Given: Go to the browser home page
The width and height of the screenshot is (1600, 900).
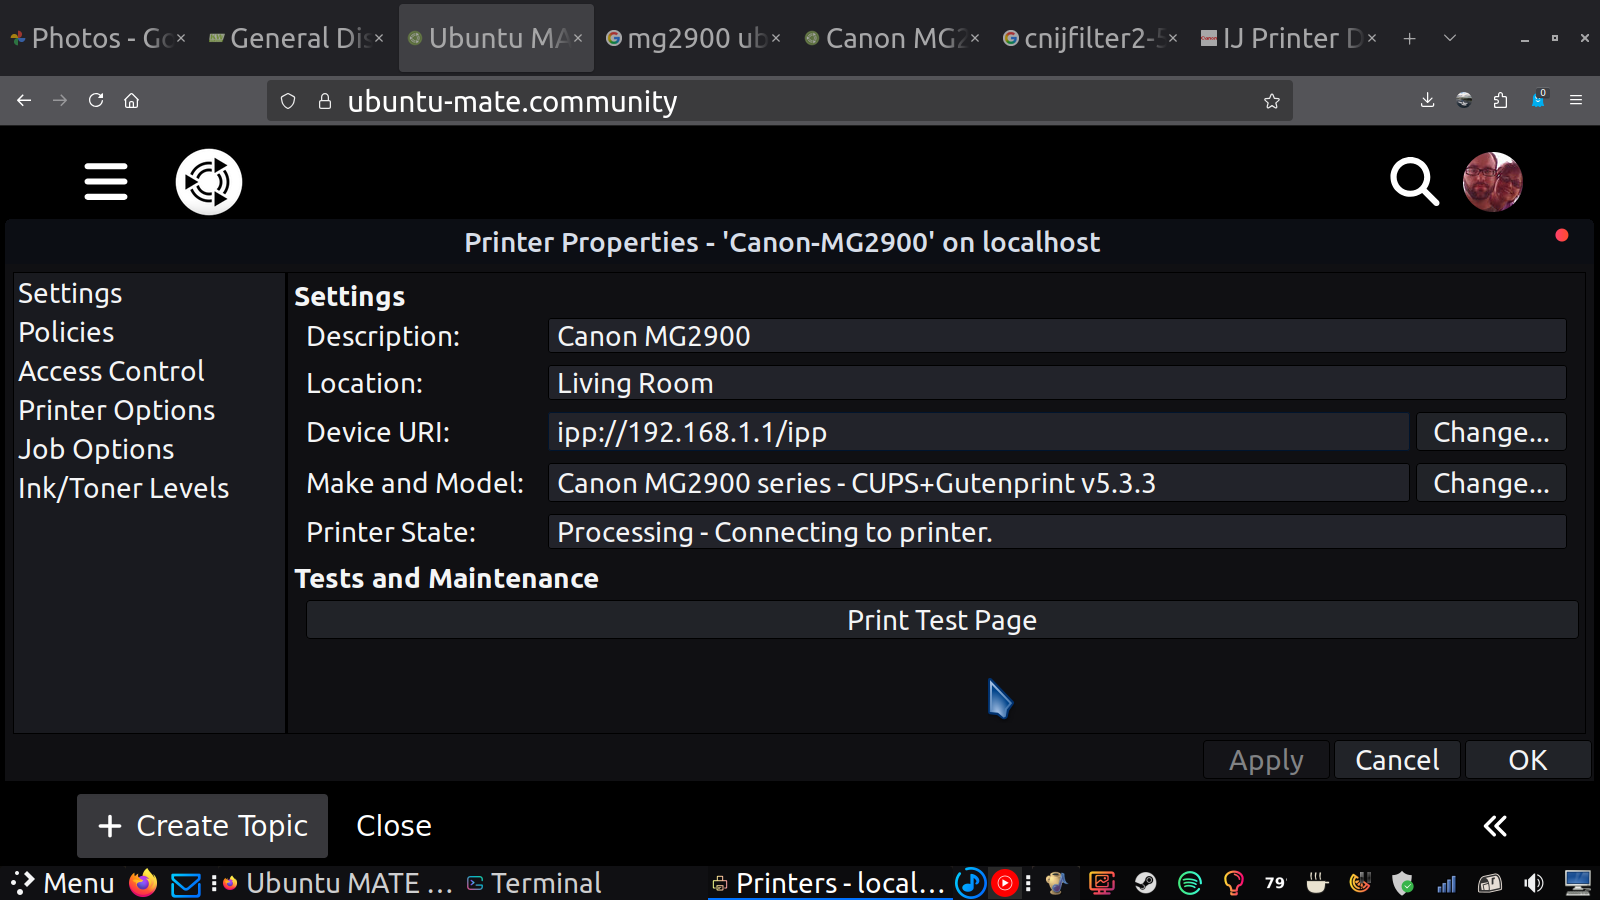Looking at the screenshot, I should click(131, 100).
